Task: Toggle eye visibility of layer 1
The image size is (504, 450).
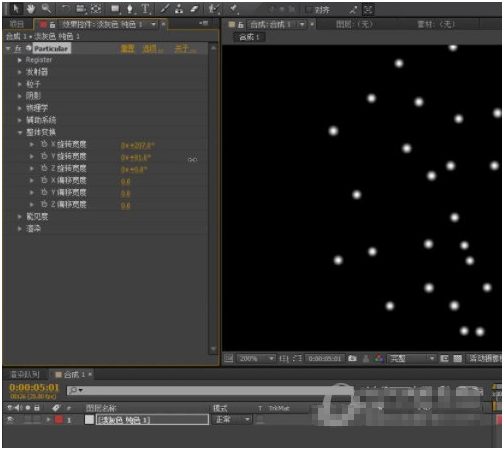Action: pos(10,420)
